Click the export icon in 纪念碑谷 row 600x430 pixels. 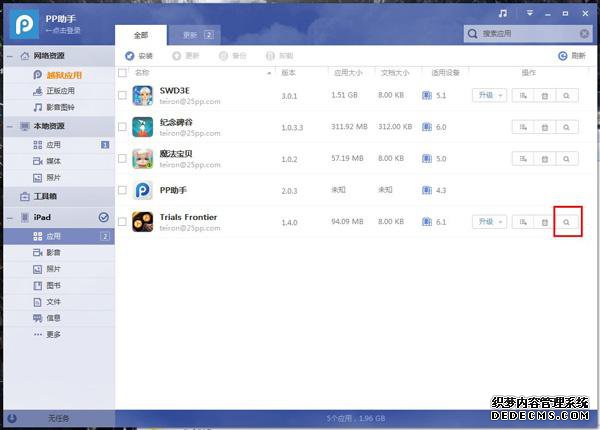523,127
